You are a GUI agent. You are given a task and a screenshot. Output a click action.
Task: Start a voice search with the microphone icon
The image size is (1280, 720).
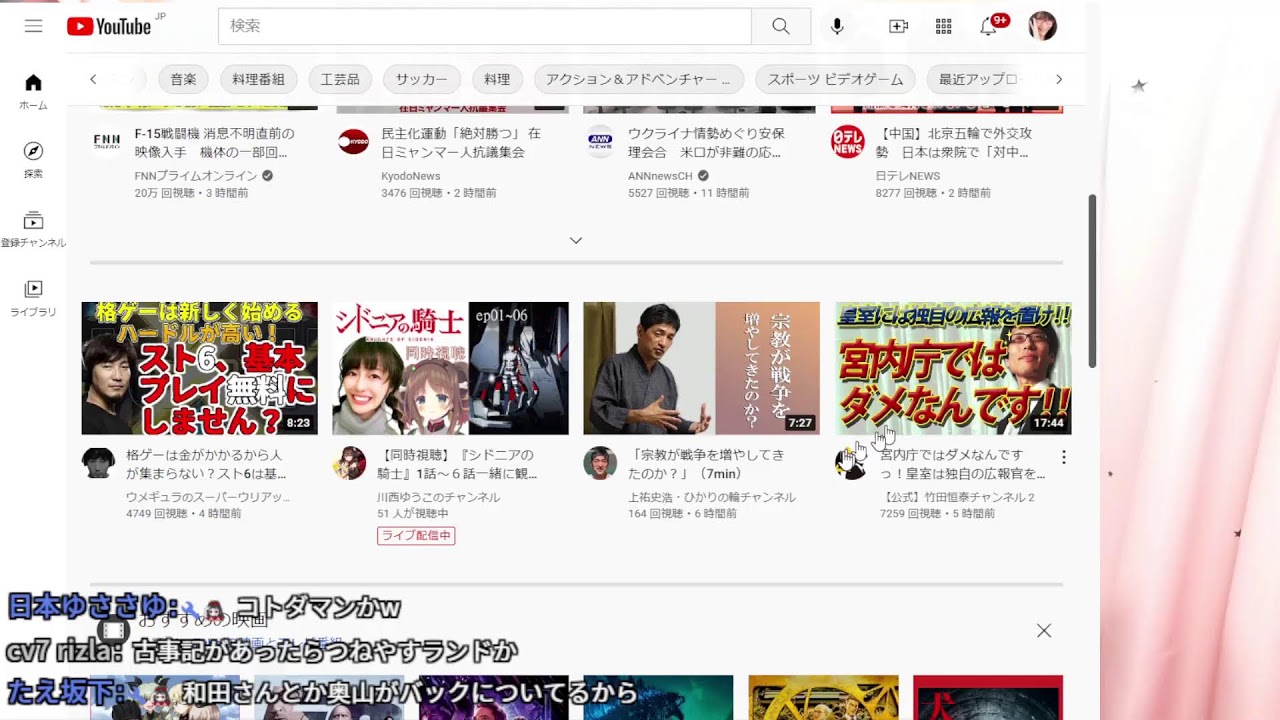(837, 26)
